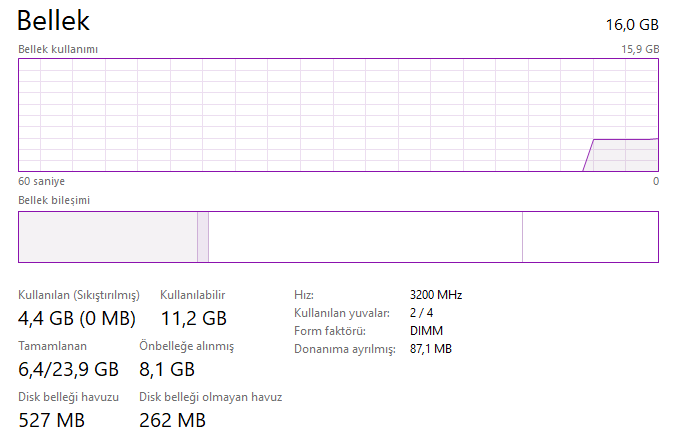Click the Bellek kullanımı usage graph

coord(338,115)
